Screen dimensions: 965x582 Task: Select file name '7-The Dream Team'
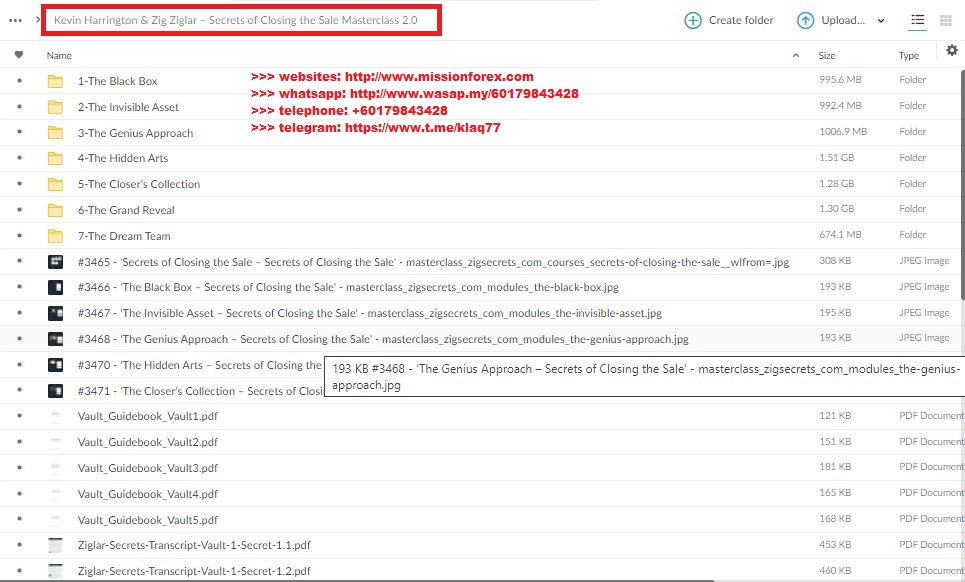(x=124, y=236)
